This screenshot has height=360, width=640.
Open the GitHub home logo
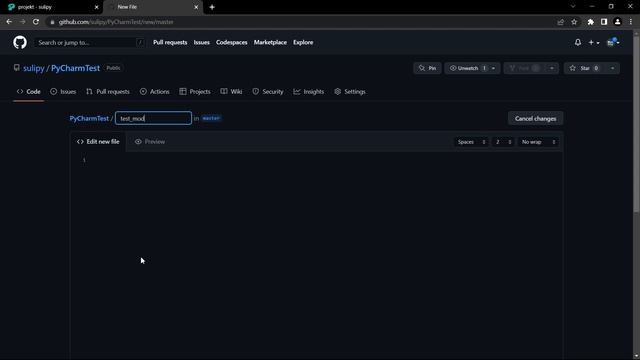(x=20, y=42)
